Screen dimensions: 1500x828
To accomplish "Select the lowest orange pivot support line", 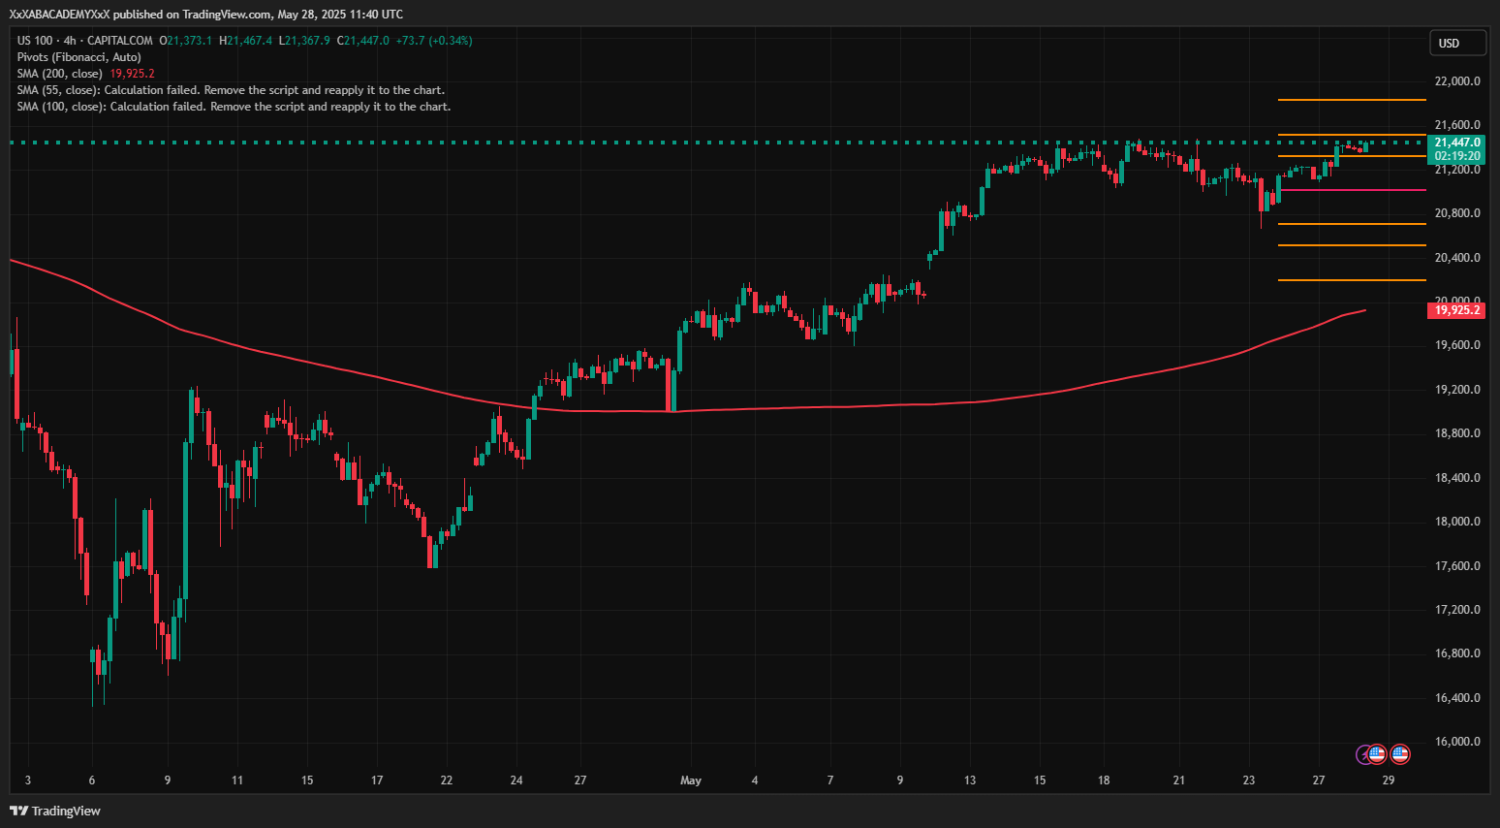I will coord(1351,280).
